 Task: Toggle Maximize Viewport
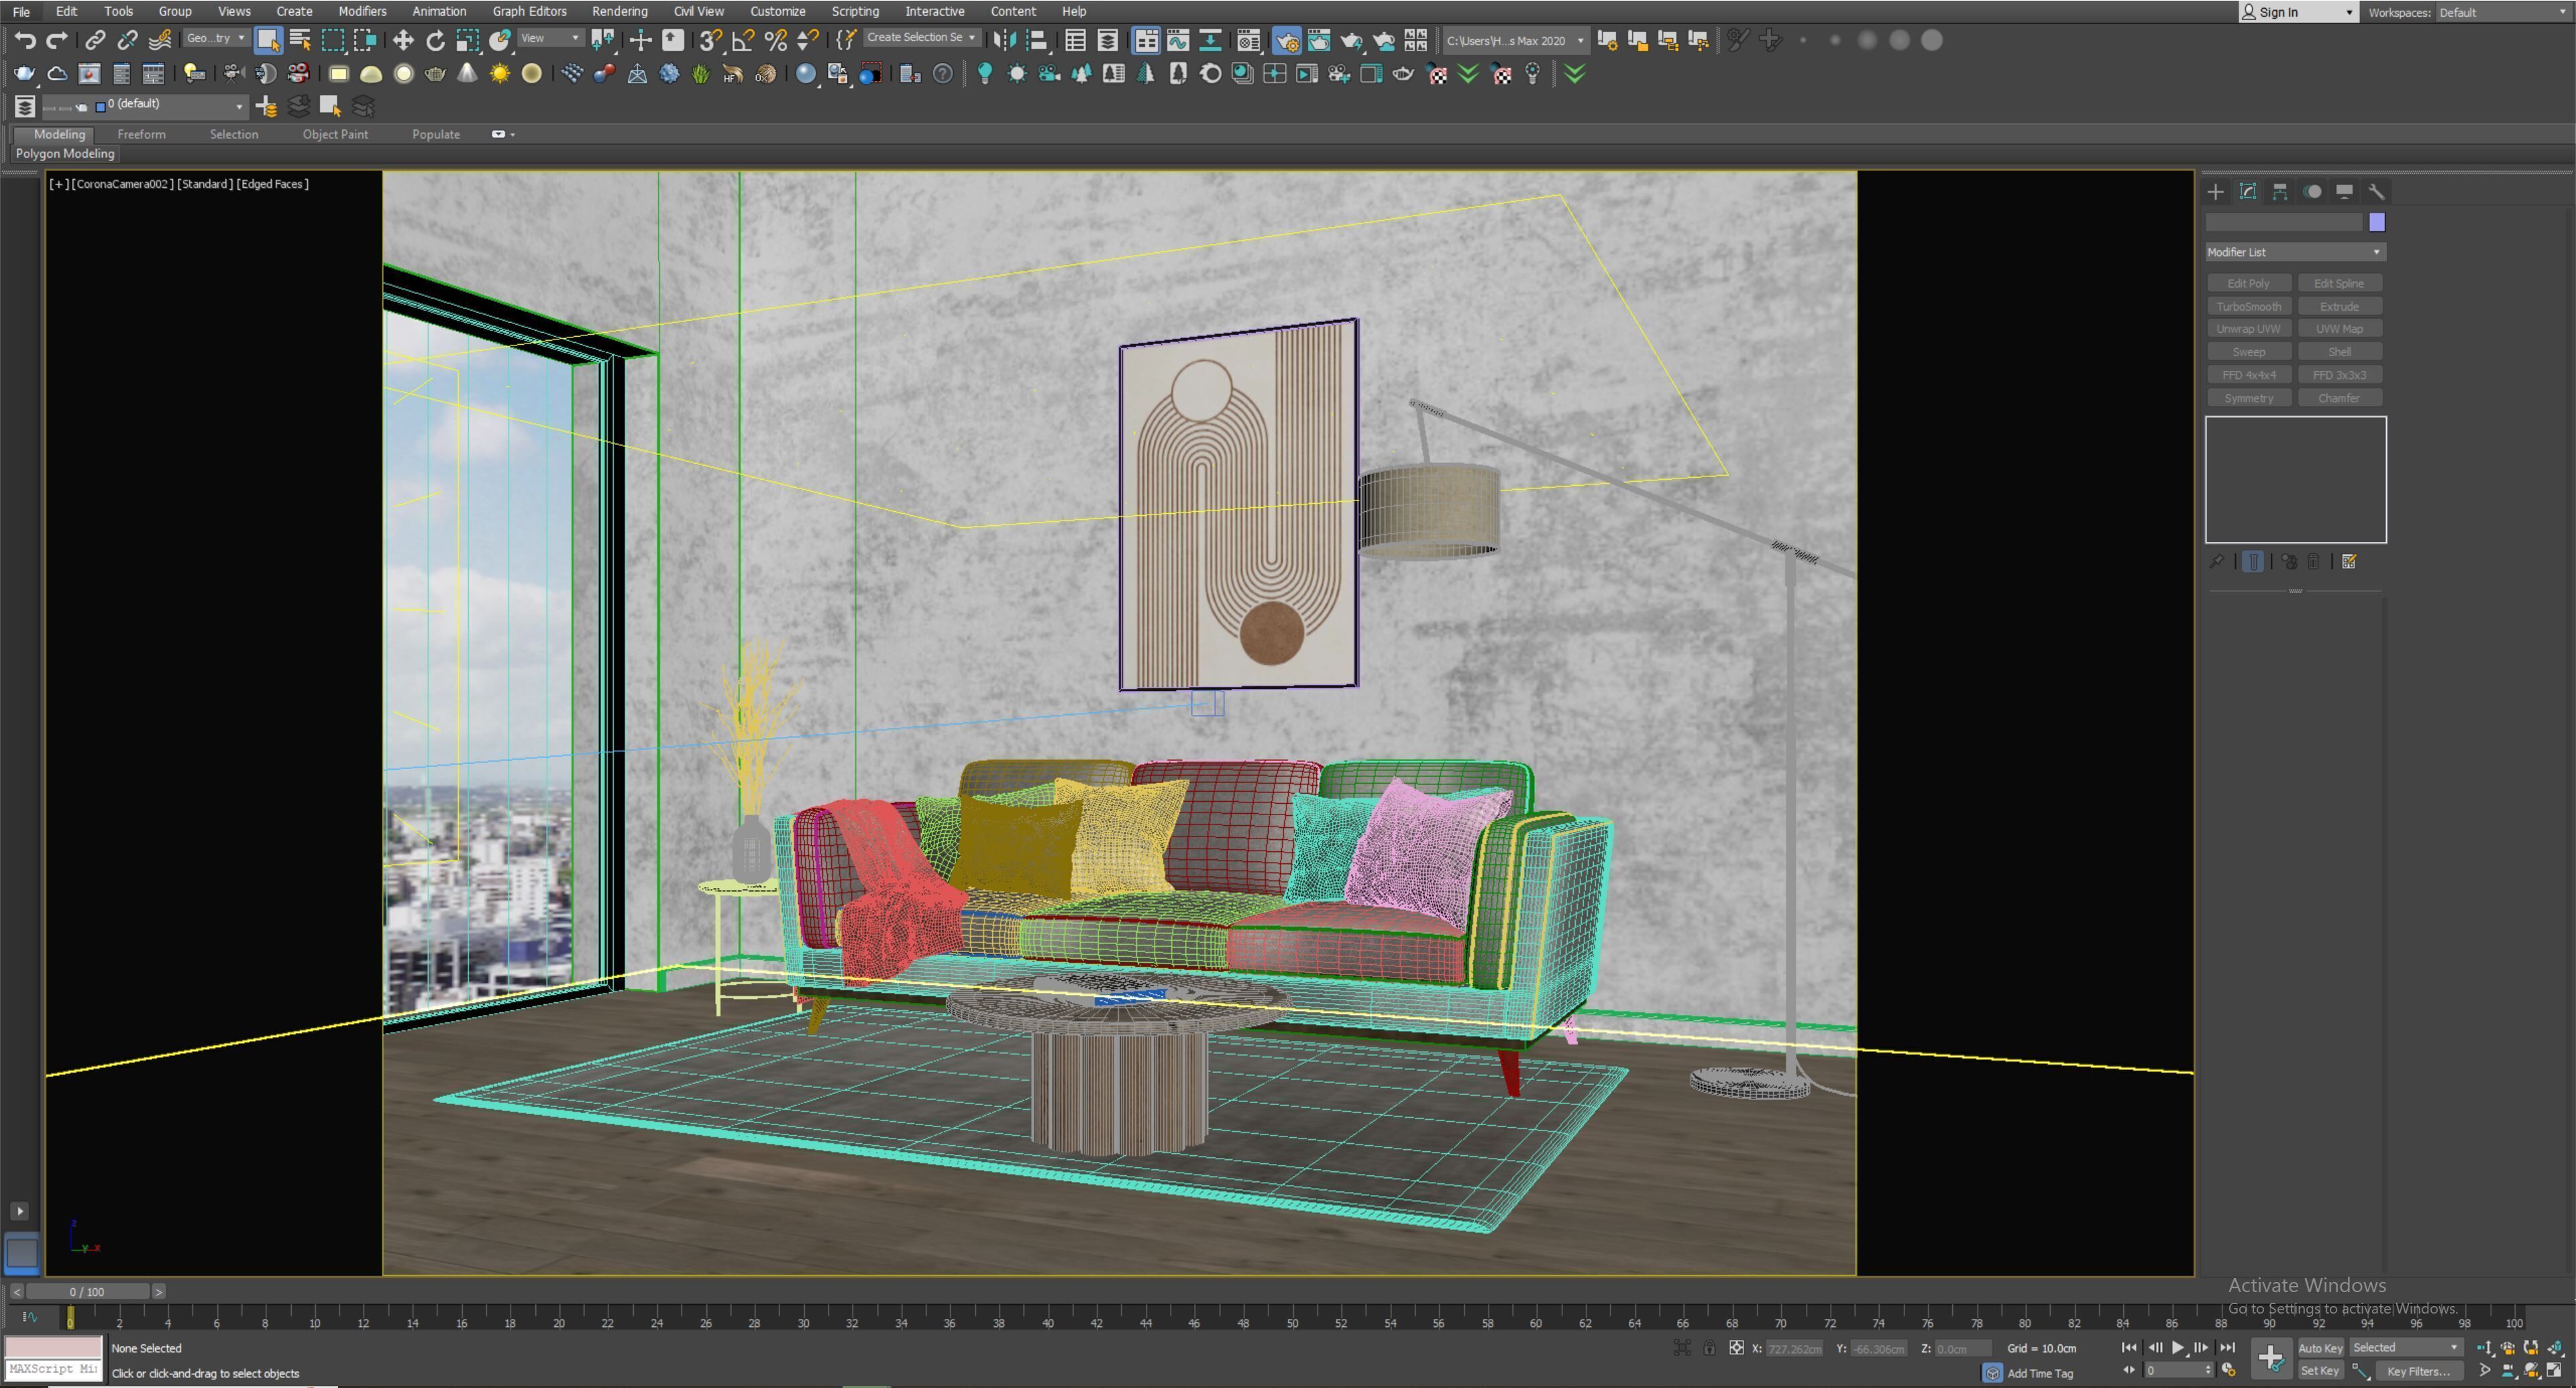click(2555, 1371)
